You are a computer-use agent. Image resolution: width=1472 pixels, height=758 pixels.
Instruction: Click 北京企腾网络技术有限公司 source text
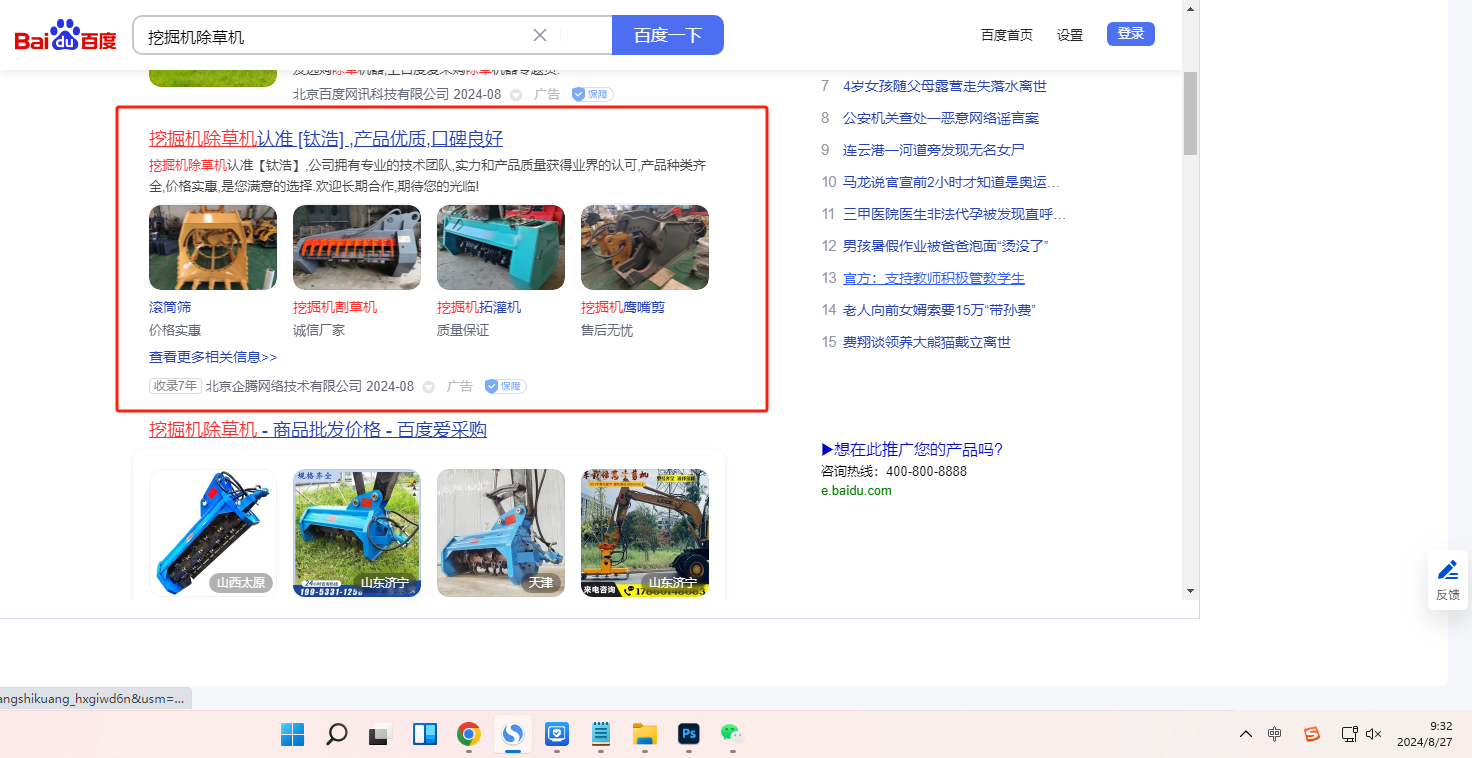284,386
